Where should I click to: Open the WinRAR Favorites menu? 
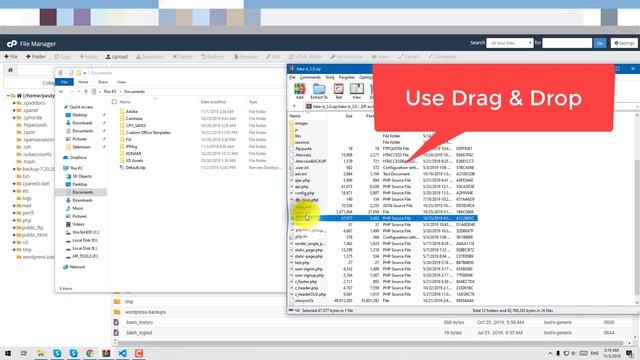coord(347,77)
